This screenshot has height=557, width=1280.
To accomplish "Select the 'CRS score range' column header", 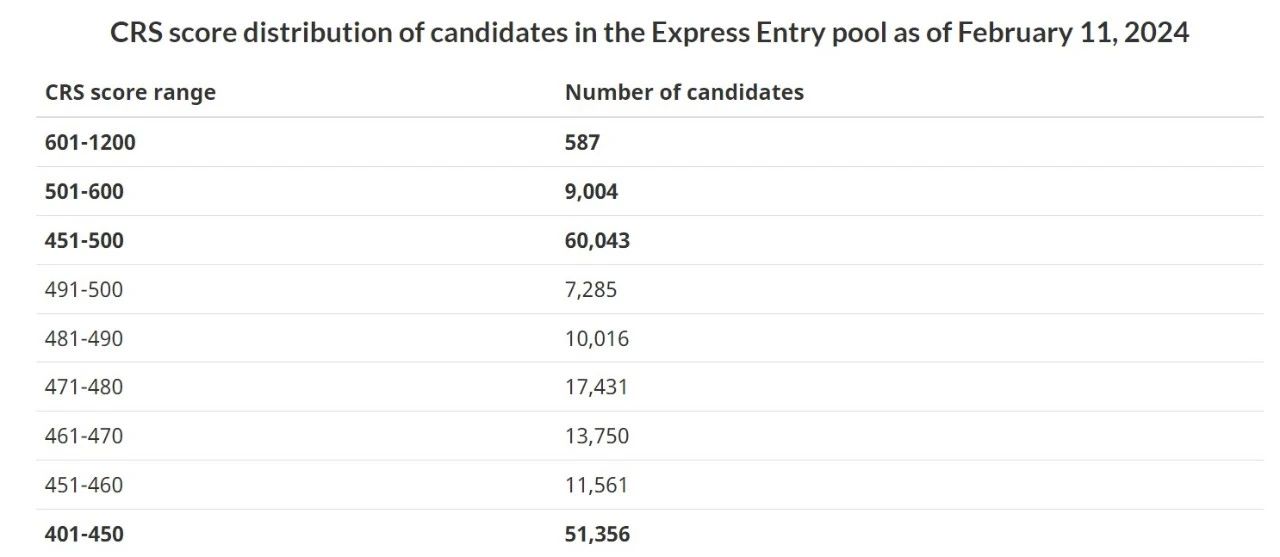I will click(130, 92).
